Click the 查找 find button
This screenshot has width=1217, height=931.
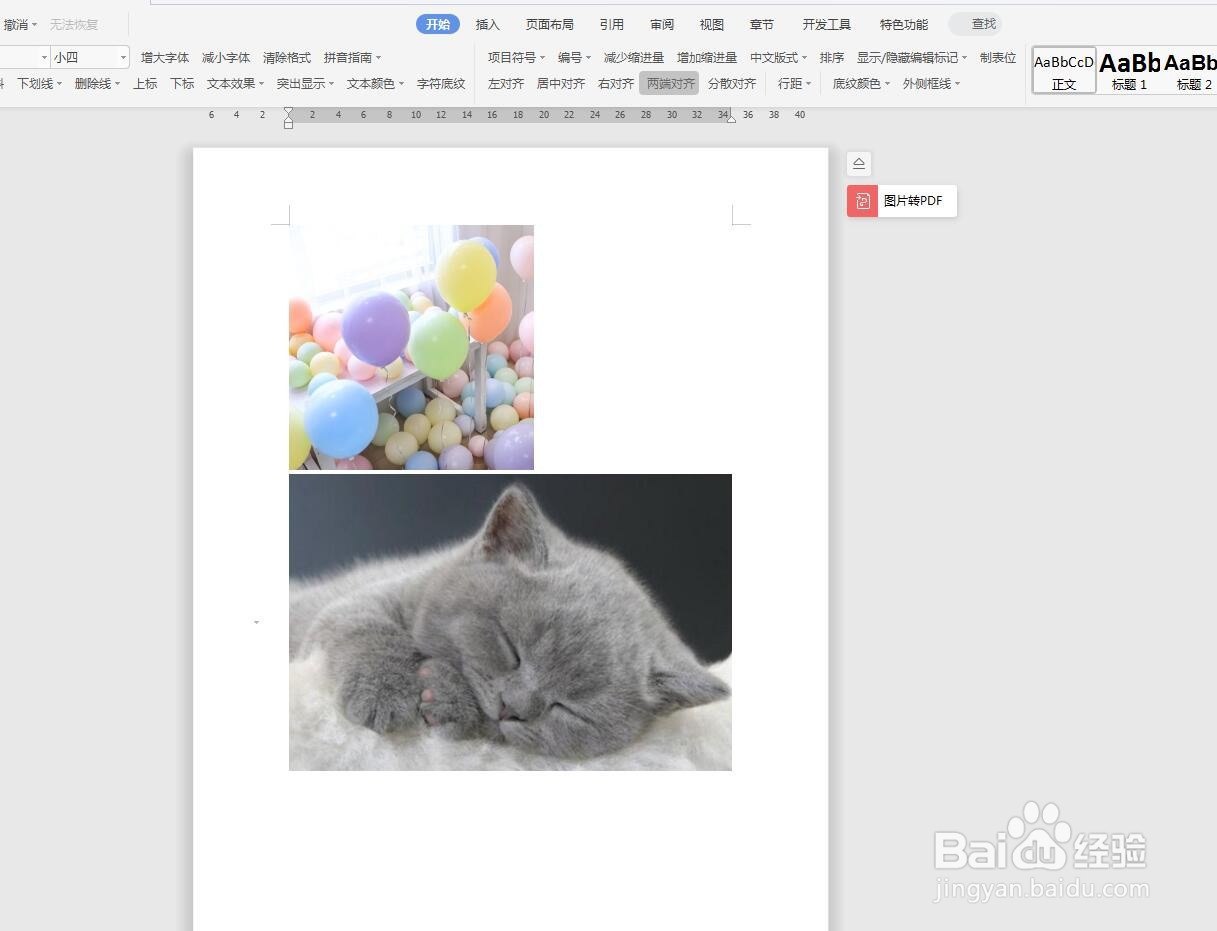(x=982, y=23)
